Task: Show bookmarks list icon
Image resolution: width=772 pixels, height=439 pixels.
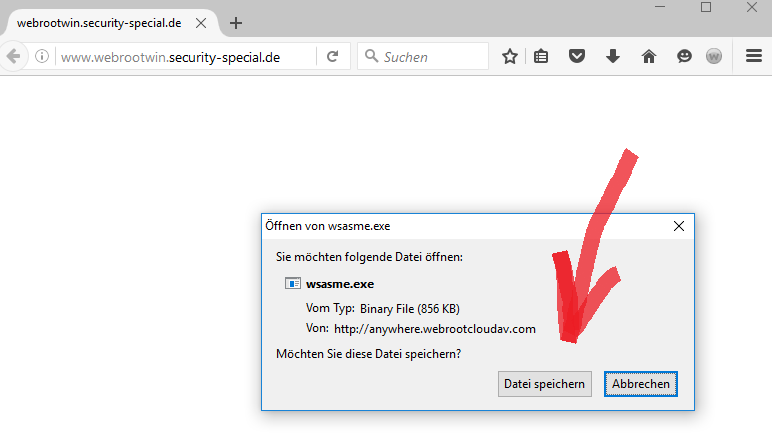Action: pos(541,57)
